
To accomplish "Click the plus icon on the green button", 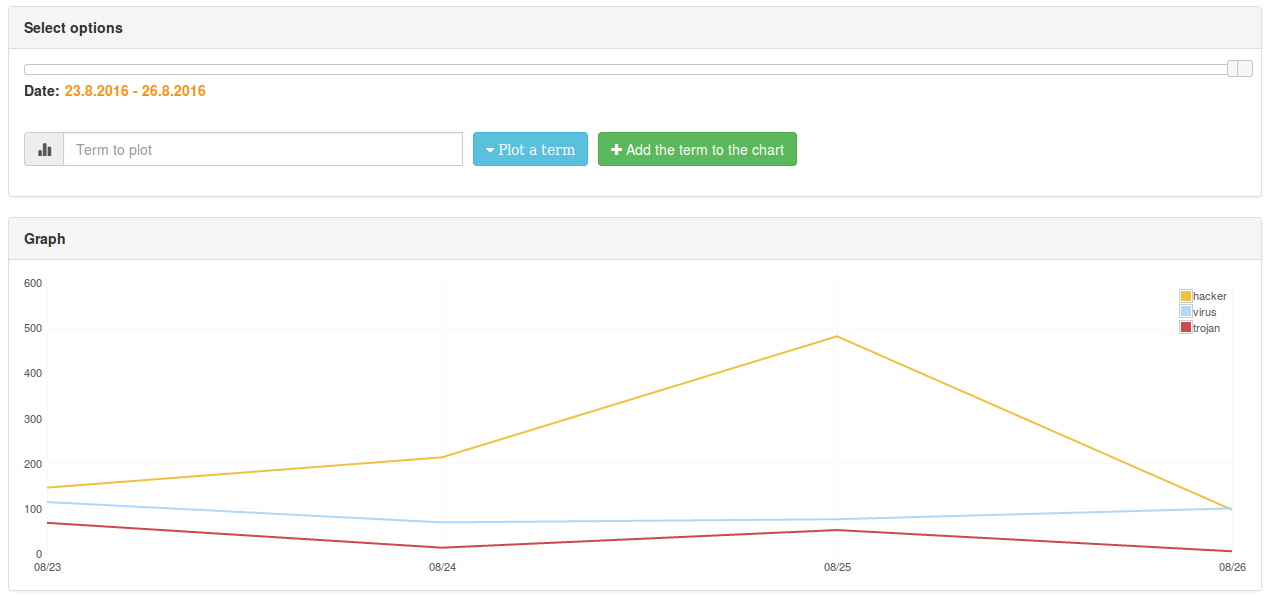I will [616, 150].
